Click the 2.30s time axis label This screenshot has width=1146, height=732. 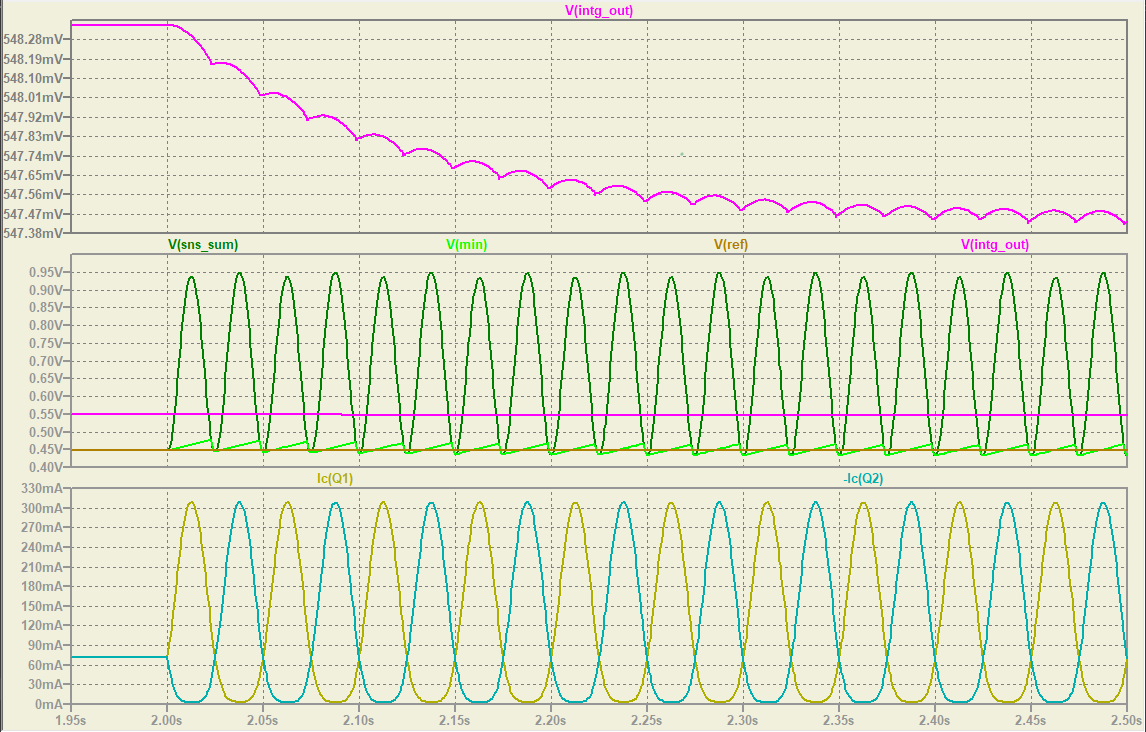(x=743, y=720)
